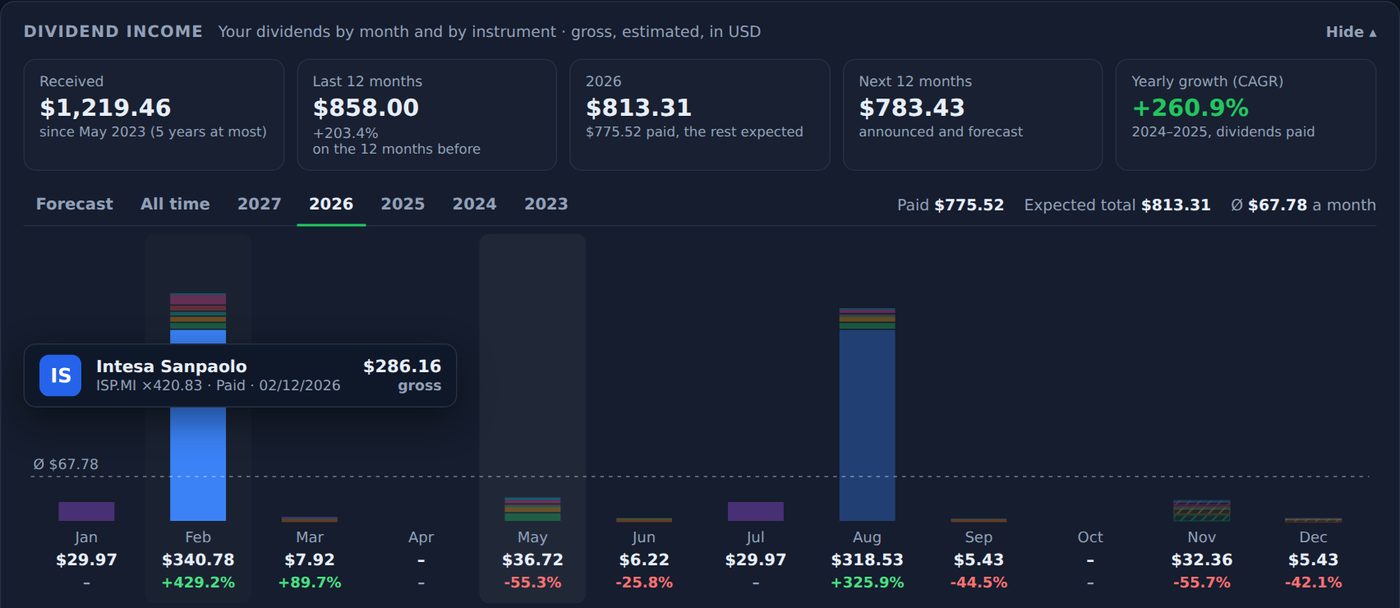View the 2023 tab
This screenshot has height=608, width=1400.
(546, 204)
